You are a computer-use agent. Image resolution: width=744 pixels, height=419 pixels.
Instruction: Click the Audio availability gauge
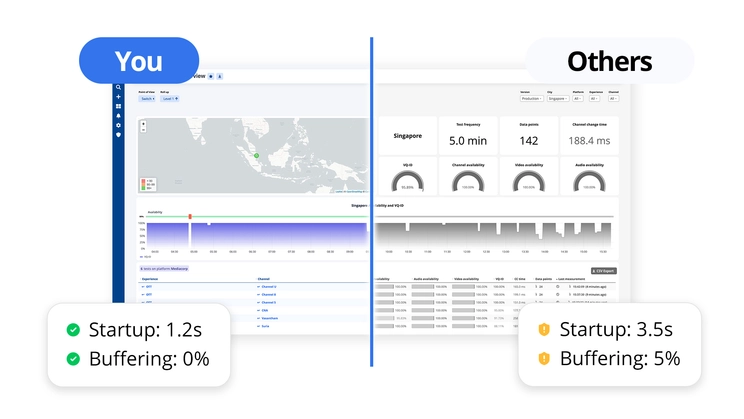589,181
